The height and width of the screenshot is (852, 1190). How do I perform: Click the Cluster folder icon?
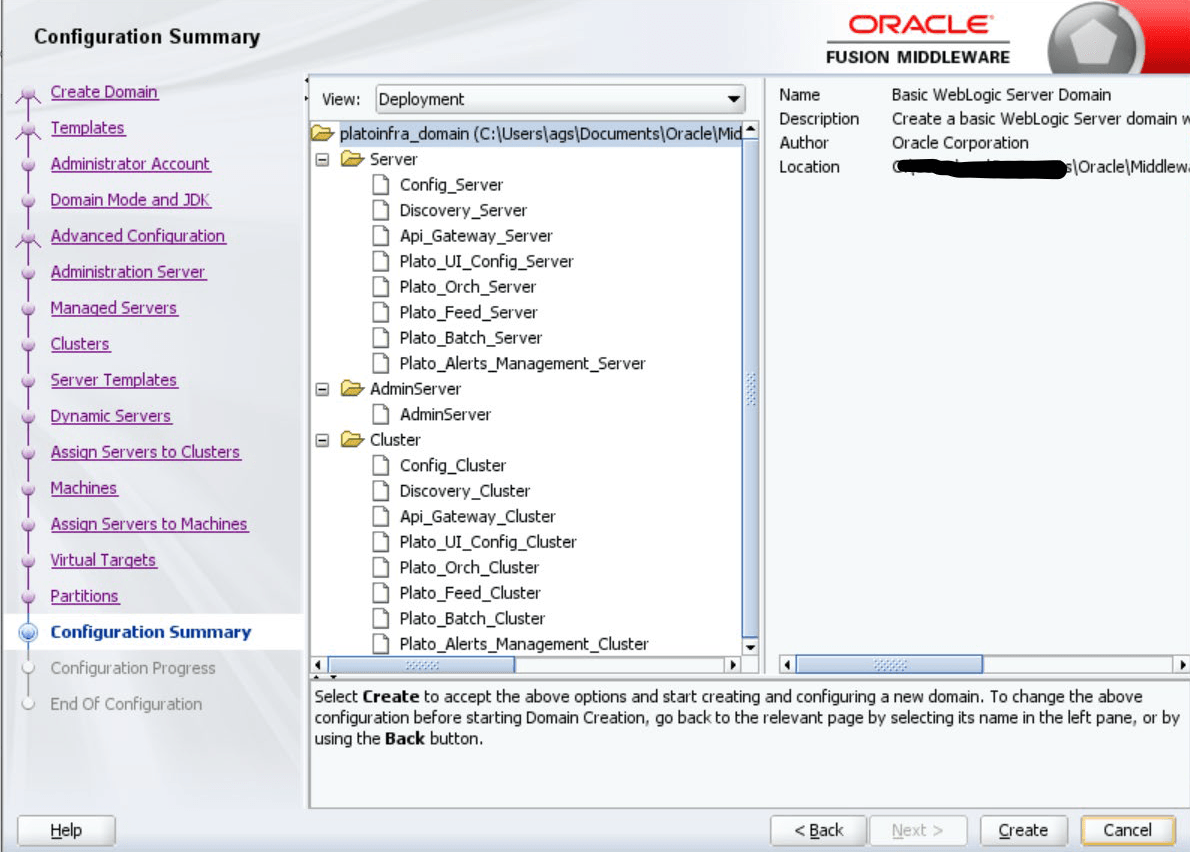352,439
